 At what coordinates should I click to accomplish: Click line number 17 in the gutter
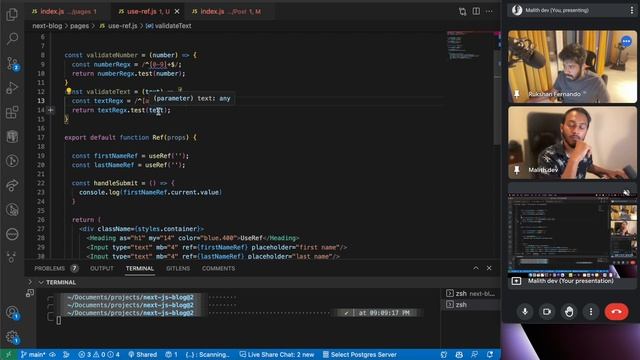41,137
